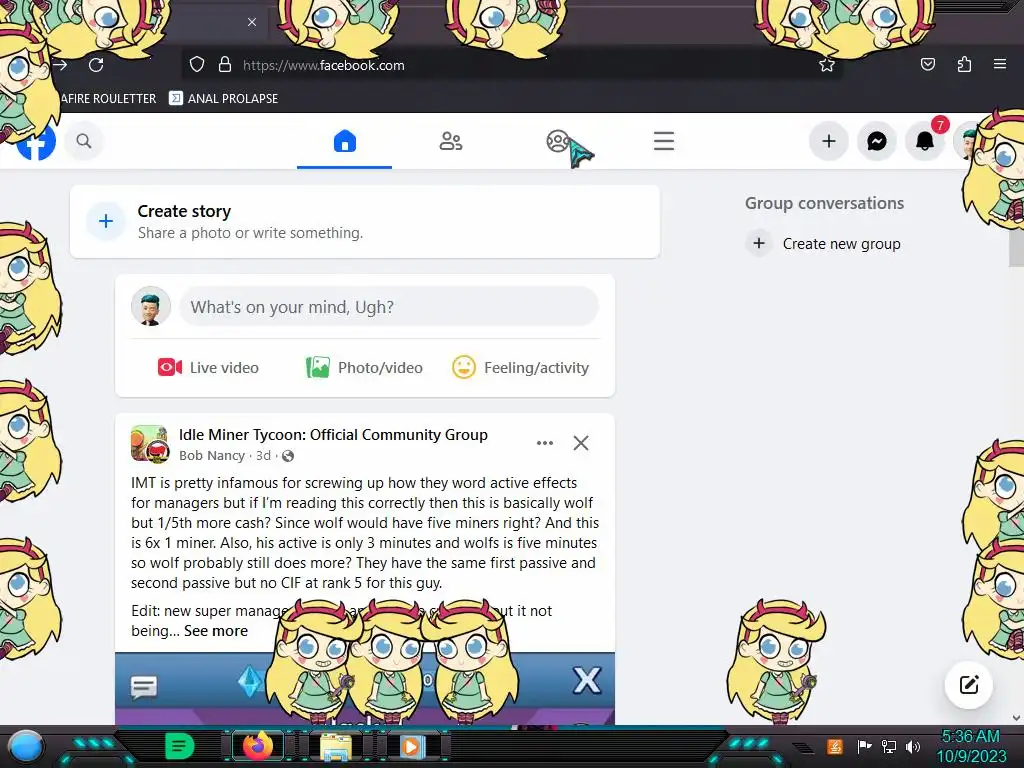Close the current browser tab
Screen dimensions: 1024x768
pos(252,22)
